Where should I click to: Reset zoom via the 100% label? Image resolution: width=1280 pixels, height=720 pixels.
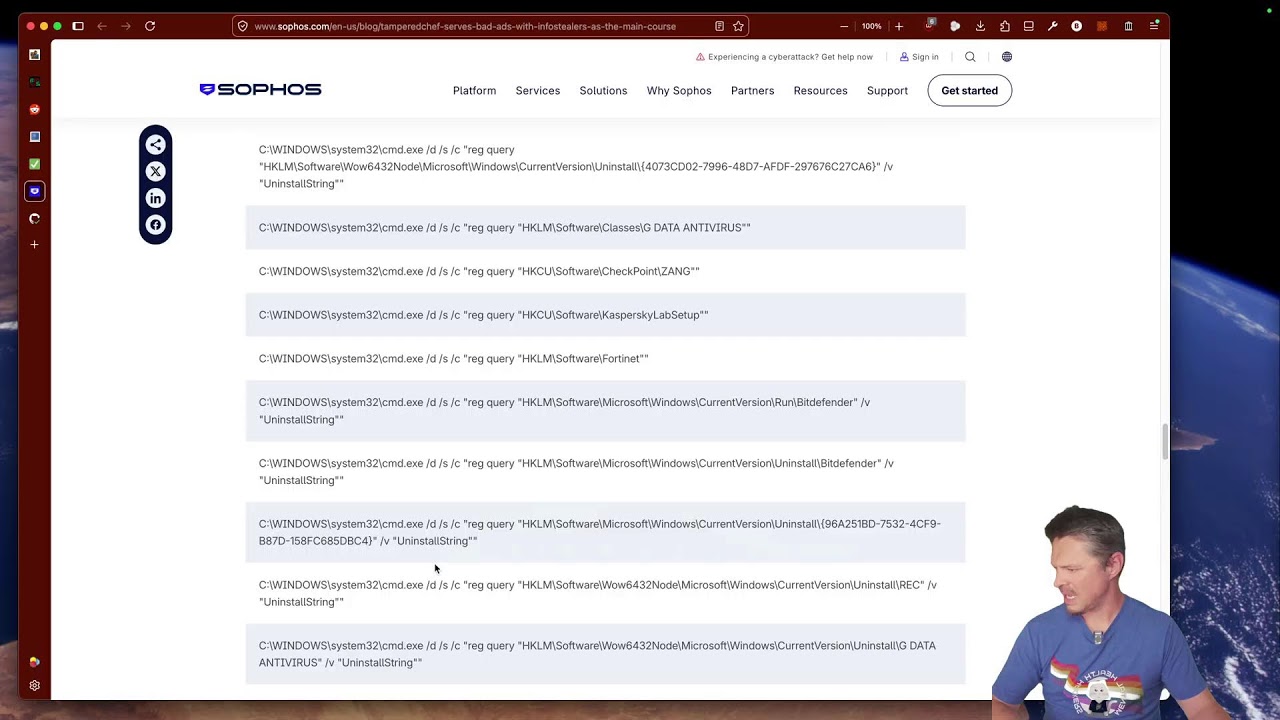point(871,26)
